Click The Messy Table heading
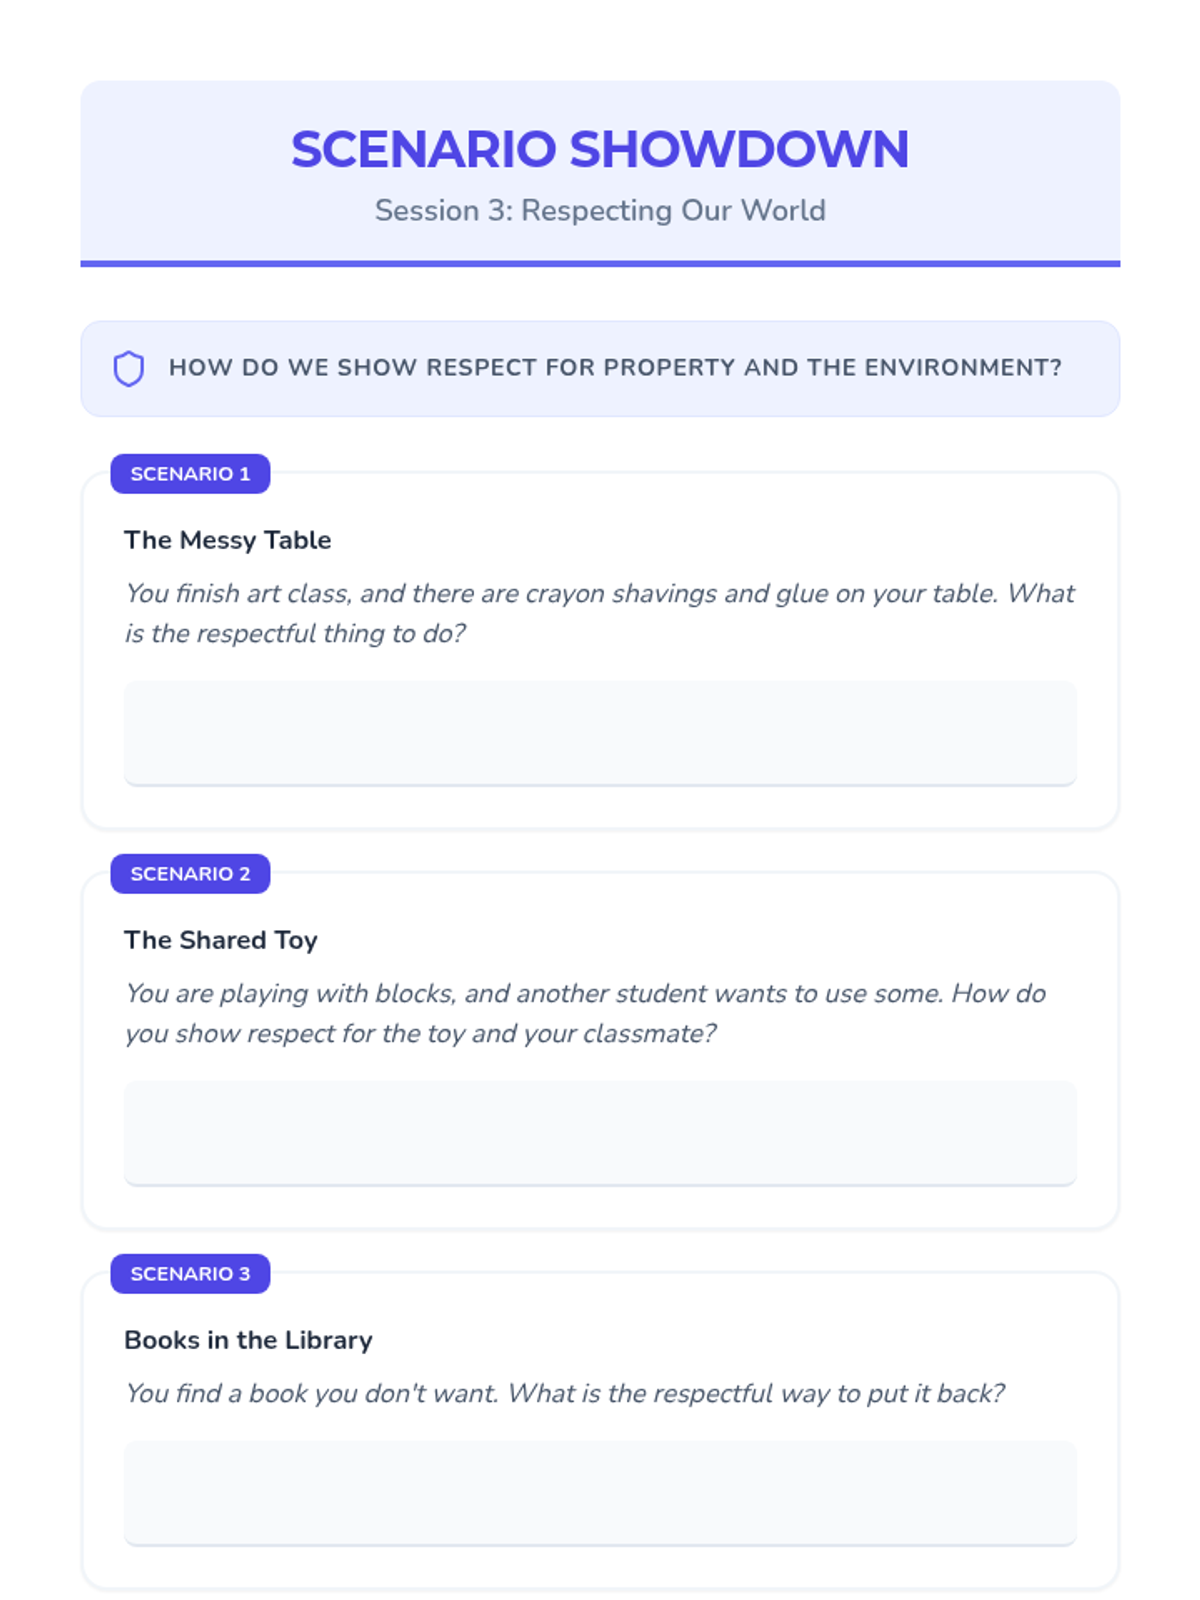Screen dimensions: 1200x1600 [228, 540]
